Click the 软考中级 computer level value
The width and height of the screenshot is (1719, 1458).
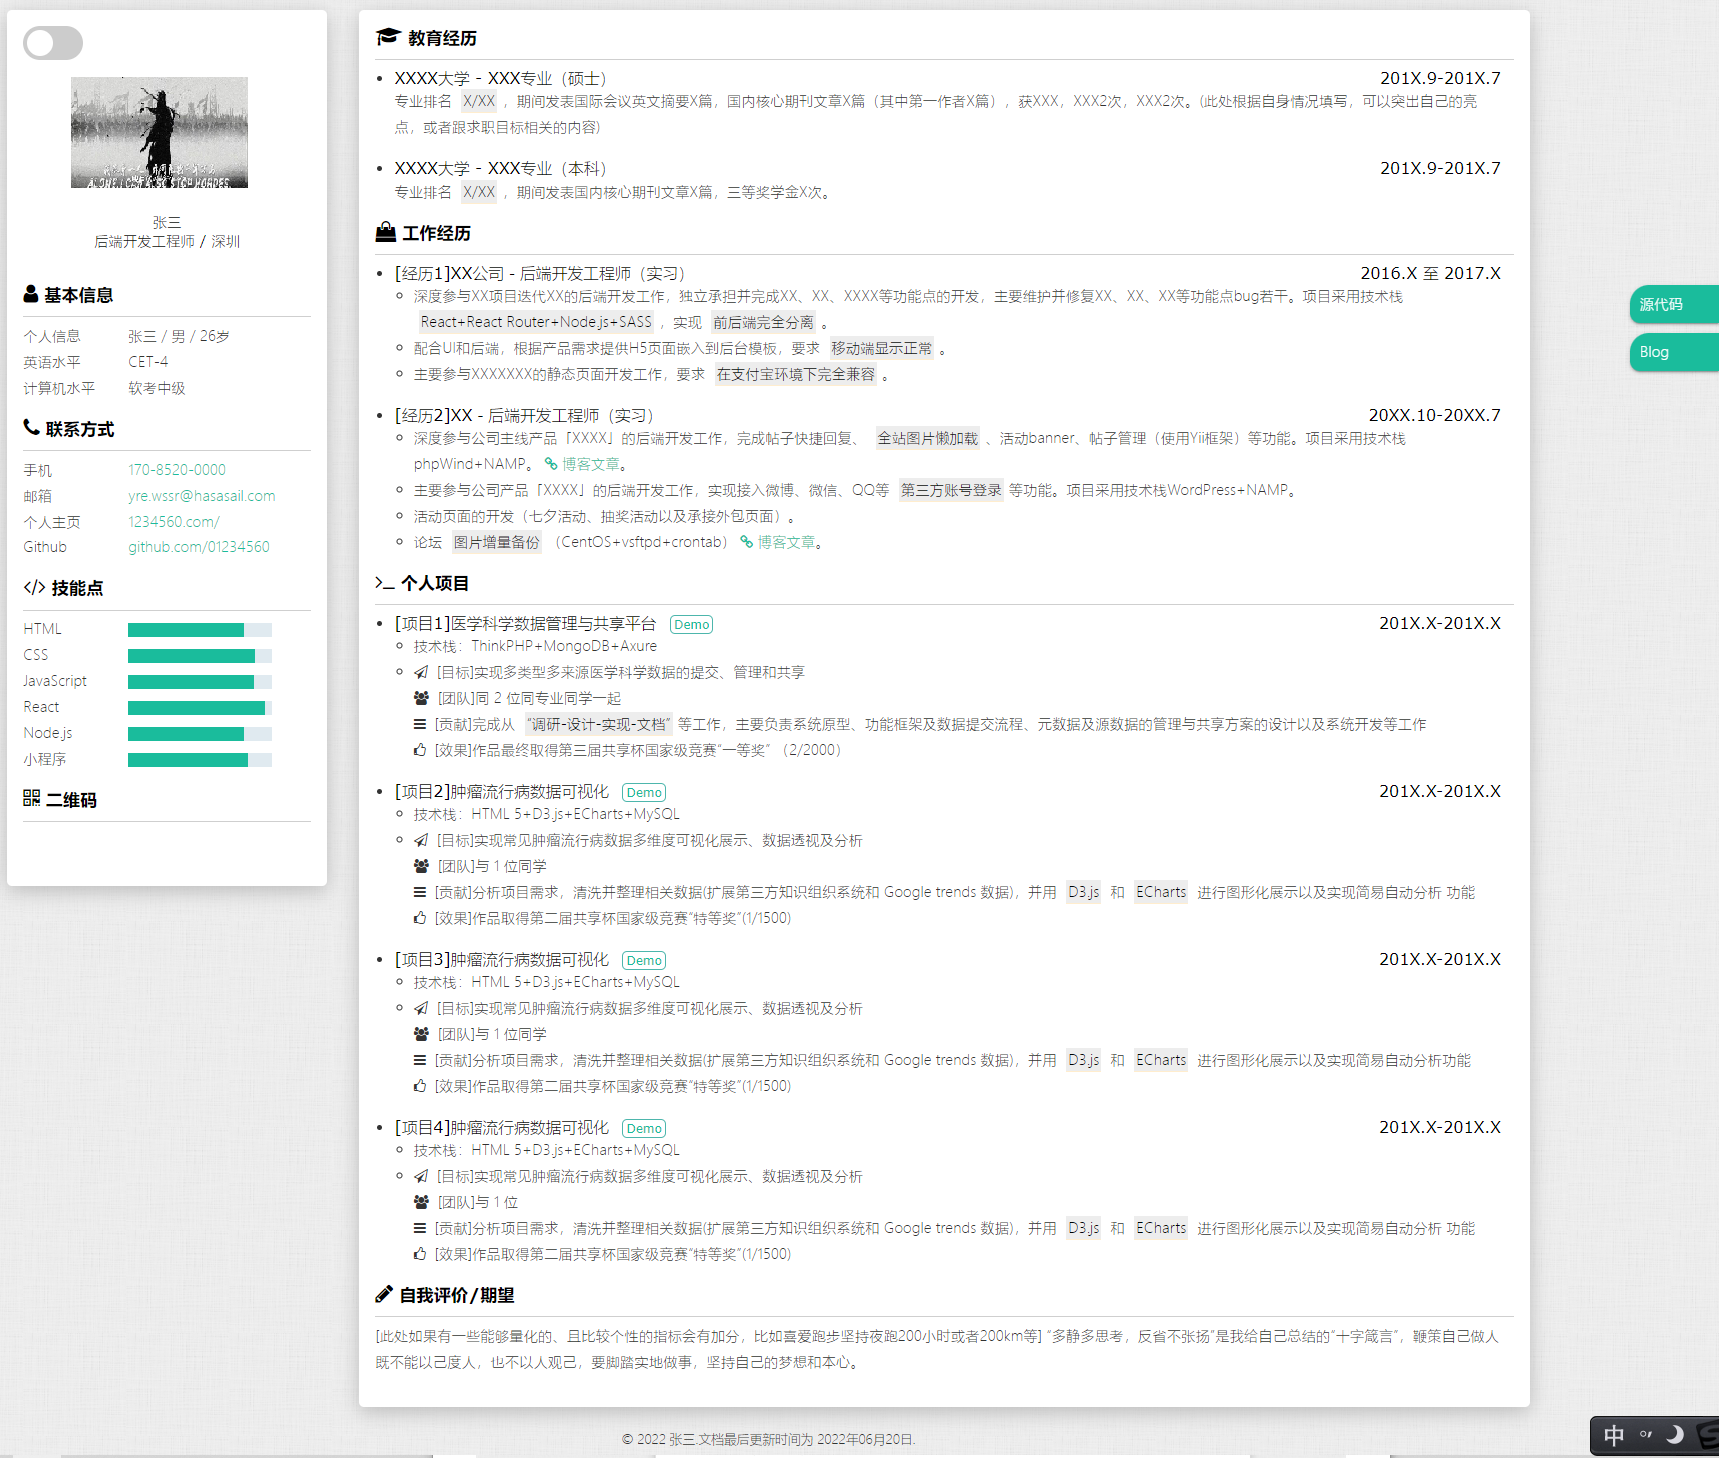[x=157, y=388]
